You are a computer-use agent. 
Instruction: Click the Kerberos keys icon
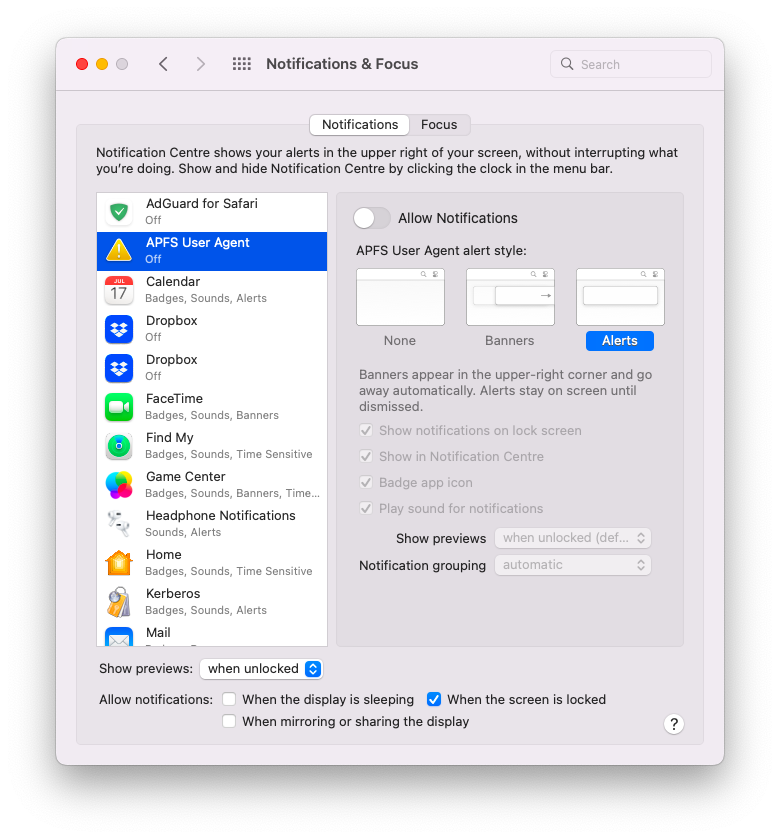(x=119, y=602)
